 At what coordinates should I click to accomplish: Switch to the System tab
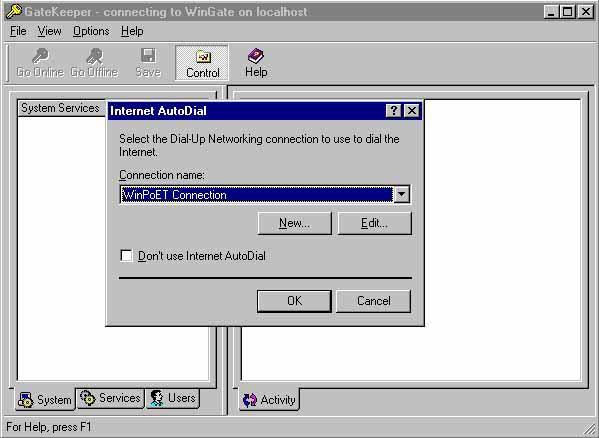[x=45, y=399]
